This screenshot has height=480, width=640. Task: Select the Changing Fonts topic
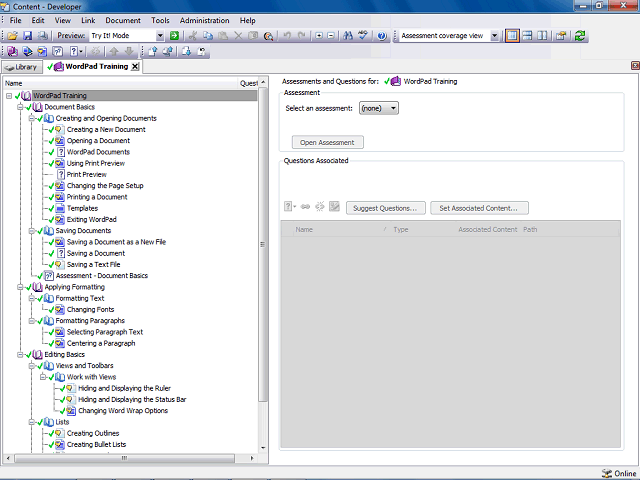coord(91,310)
